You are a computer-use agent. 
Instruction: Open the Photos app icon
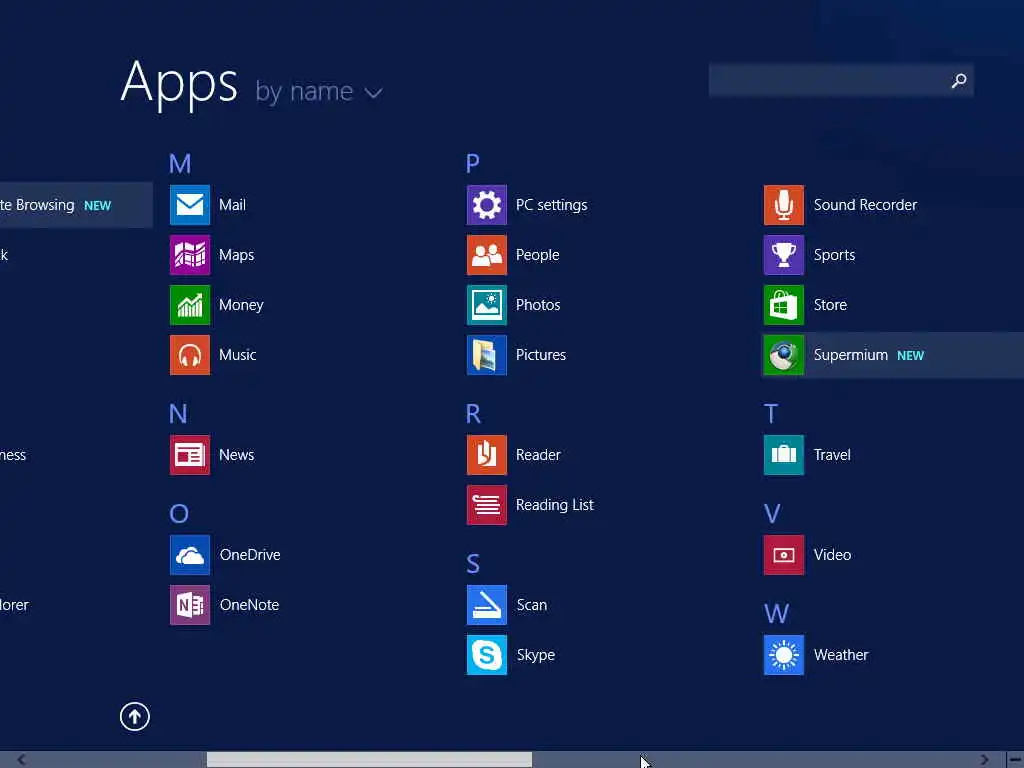(487, 305)
